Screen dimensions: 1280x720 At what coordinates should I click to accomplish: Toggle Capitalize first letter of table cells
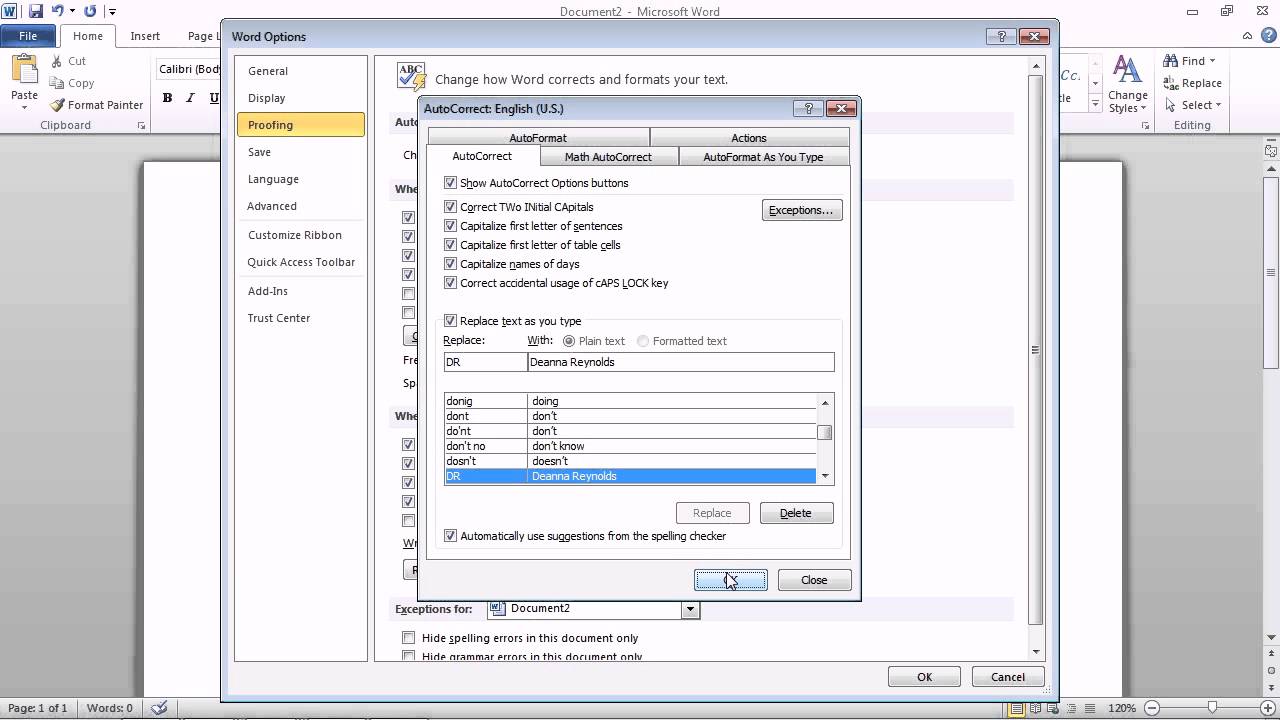(x=450, y=245)
